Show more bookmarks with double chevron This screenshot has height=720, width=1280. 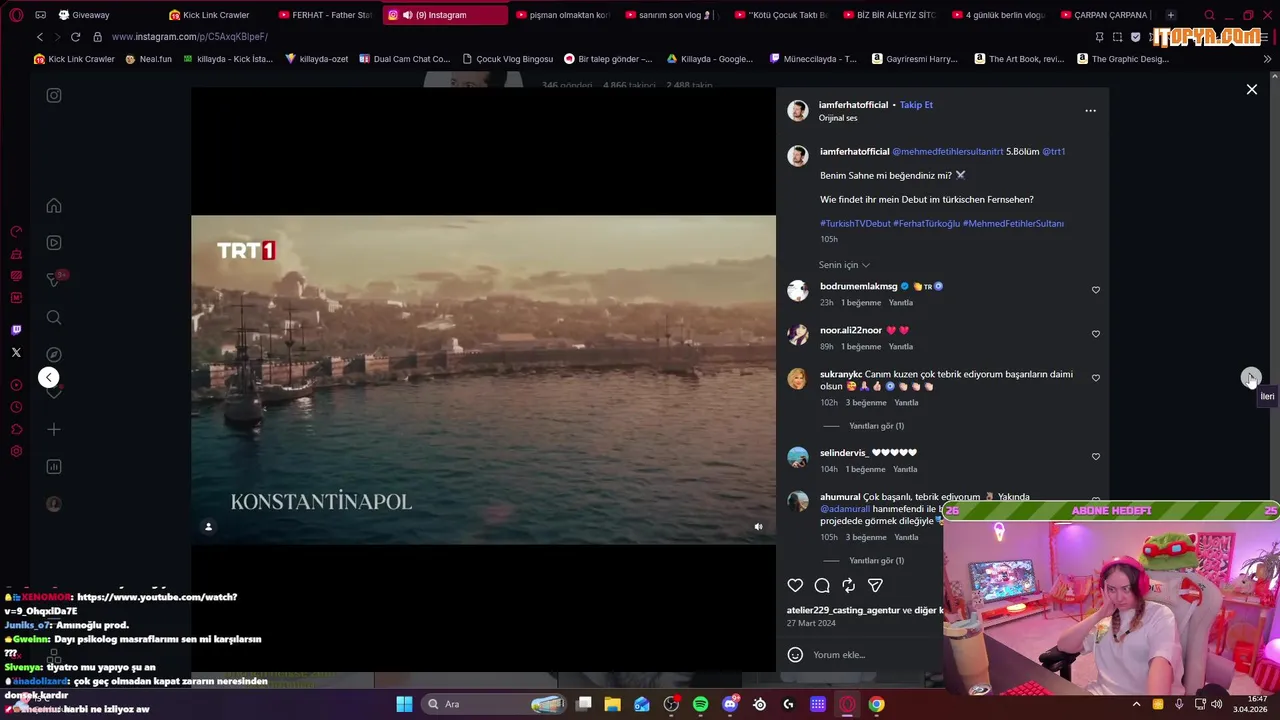[x=1267, y=59]
